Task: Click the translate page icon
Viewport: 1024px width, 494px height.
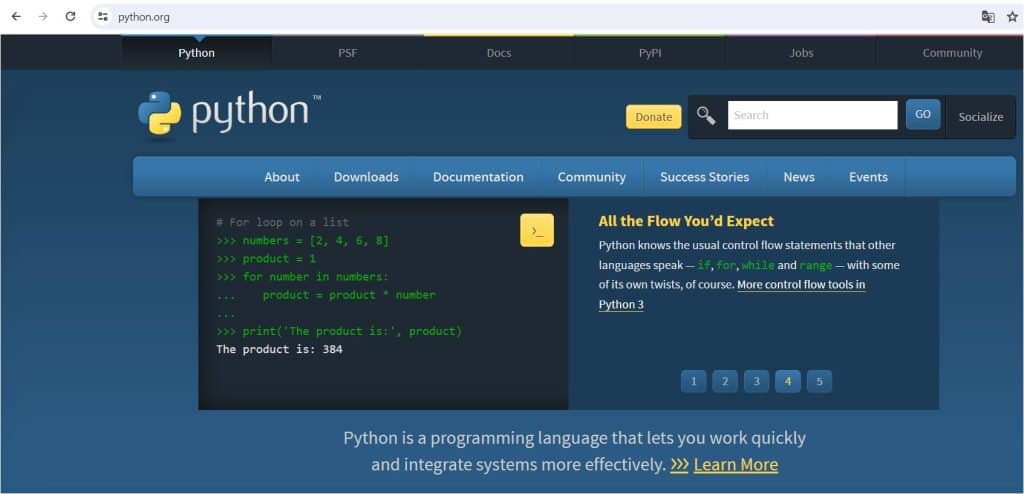Action: (x=988, y=16)
